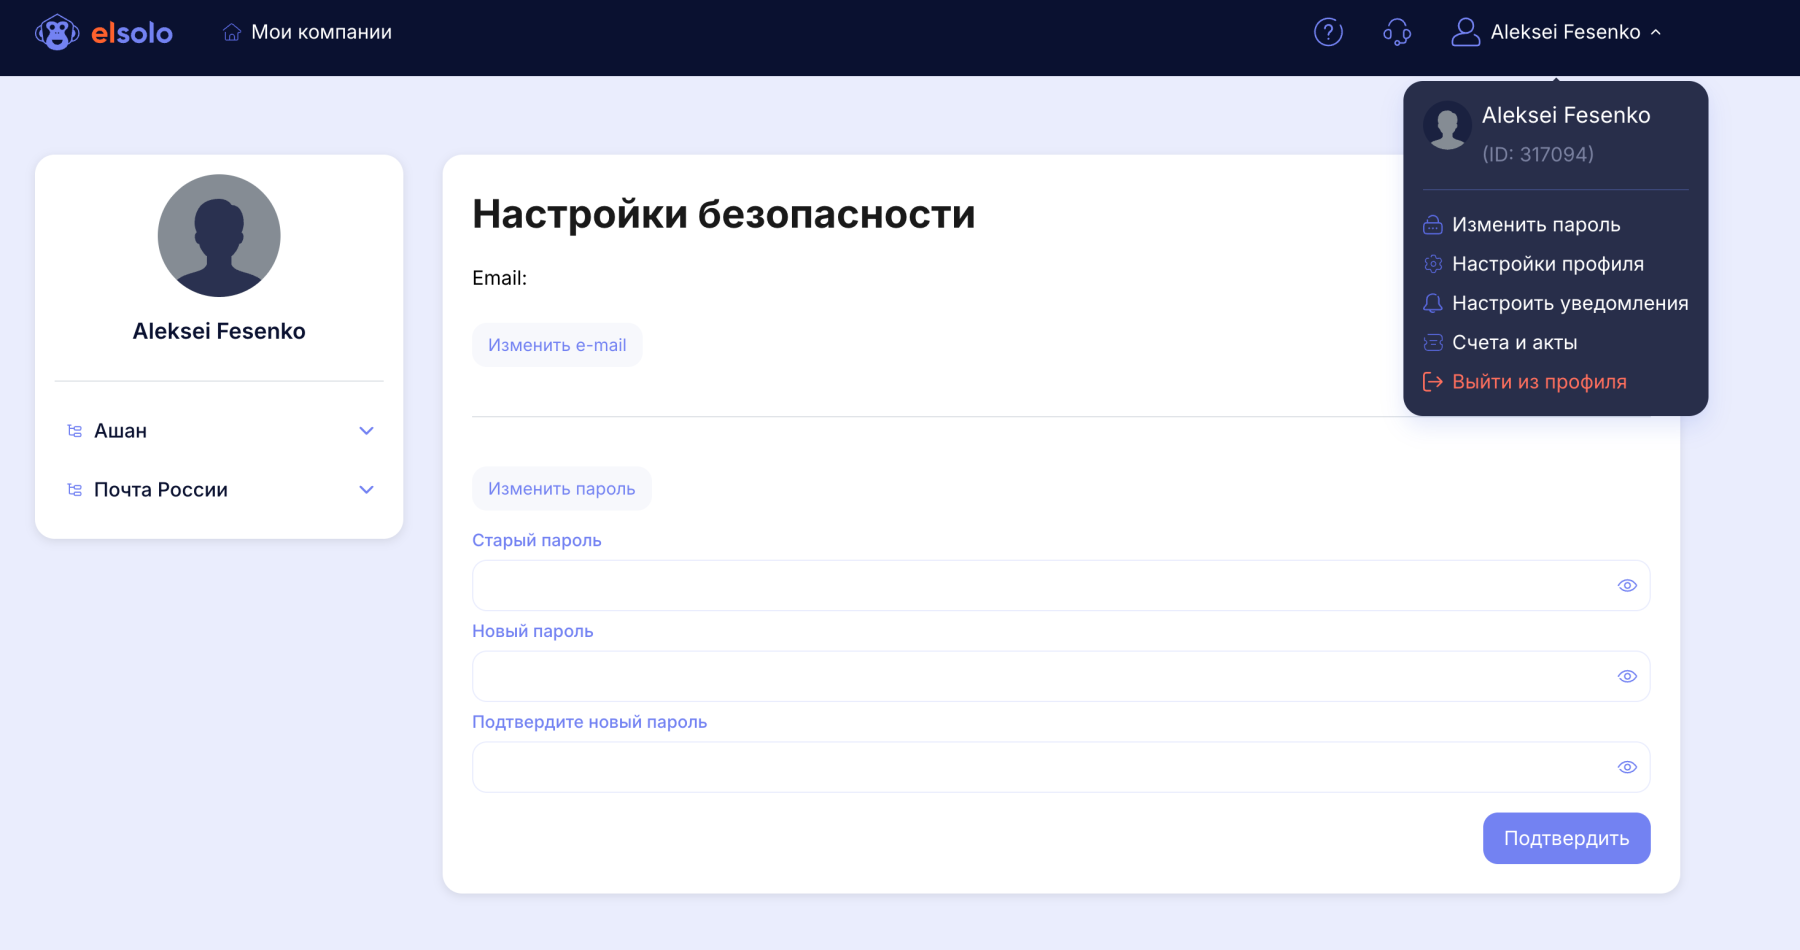Focus the Старый пароль input field

tap(1040, 586)
